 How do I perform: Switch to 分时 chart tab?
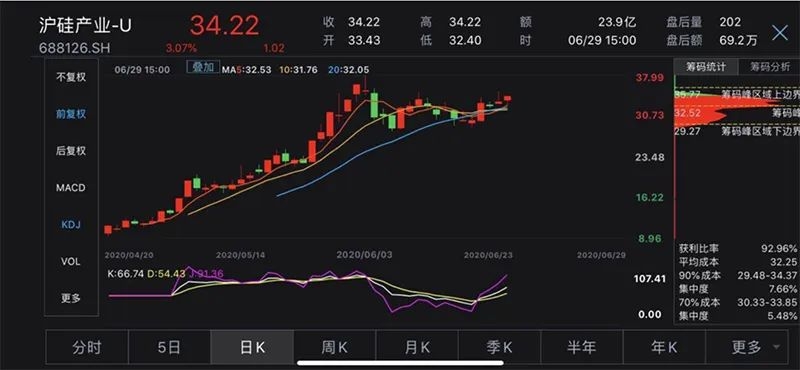[x=87, y=347]
